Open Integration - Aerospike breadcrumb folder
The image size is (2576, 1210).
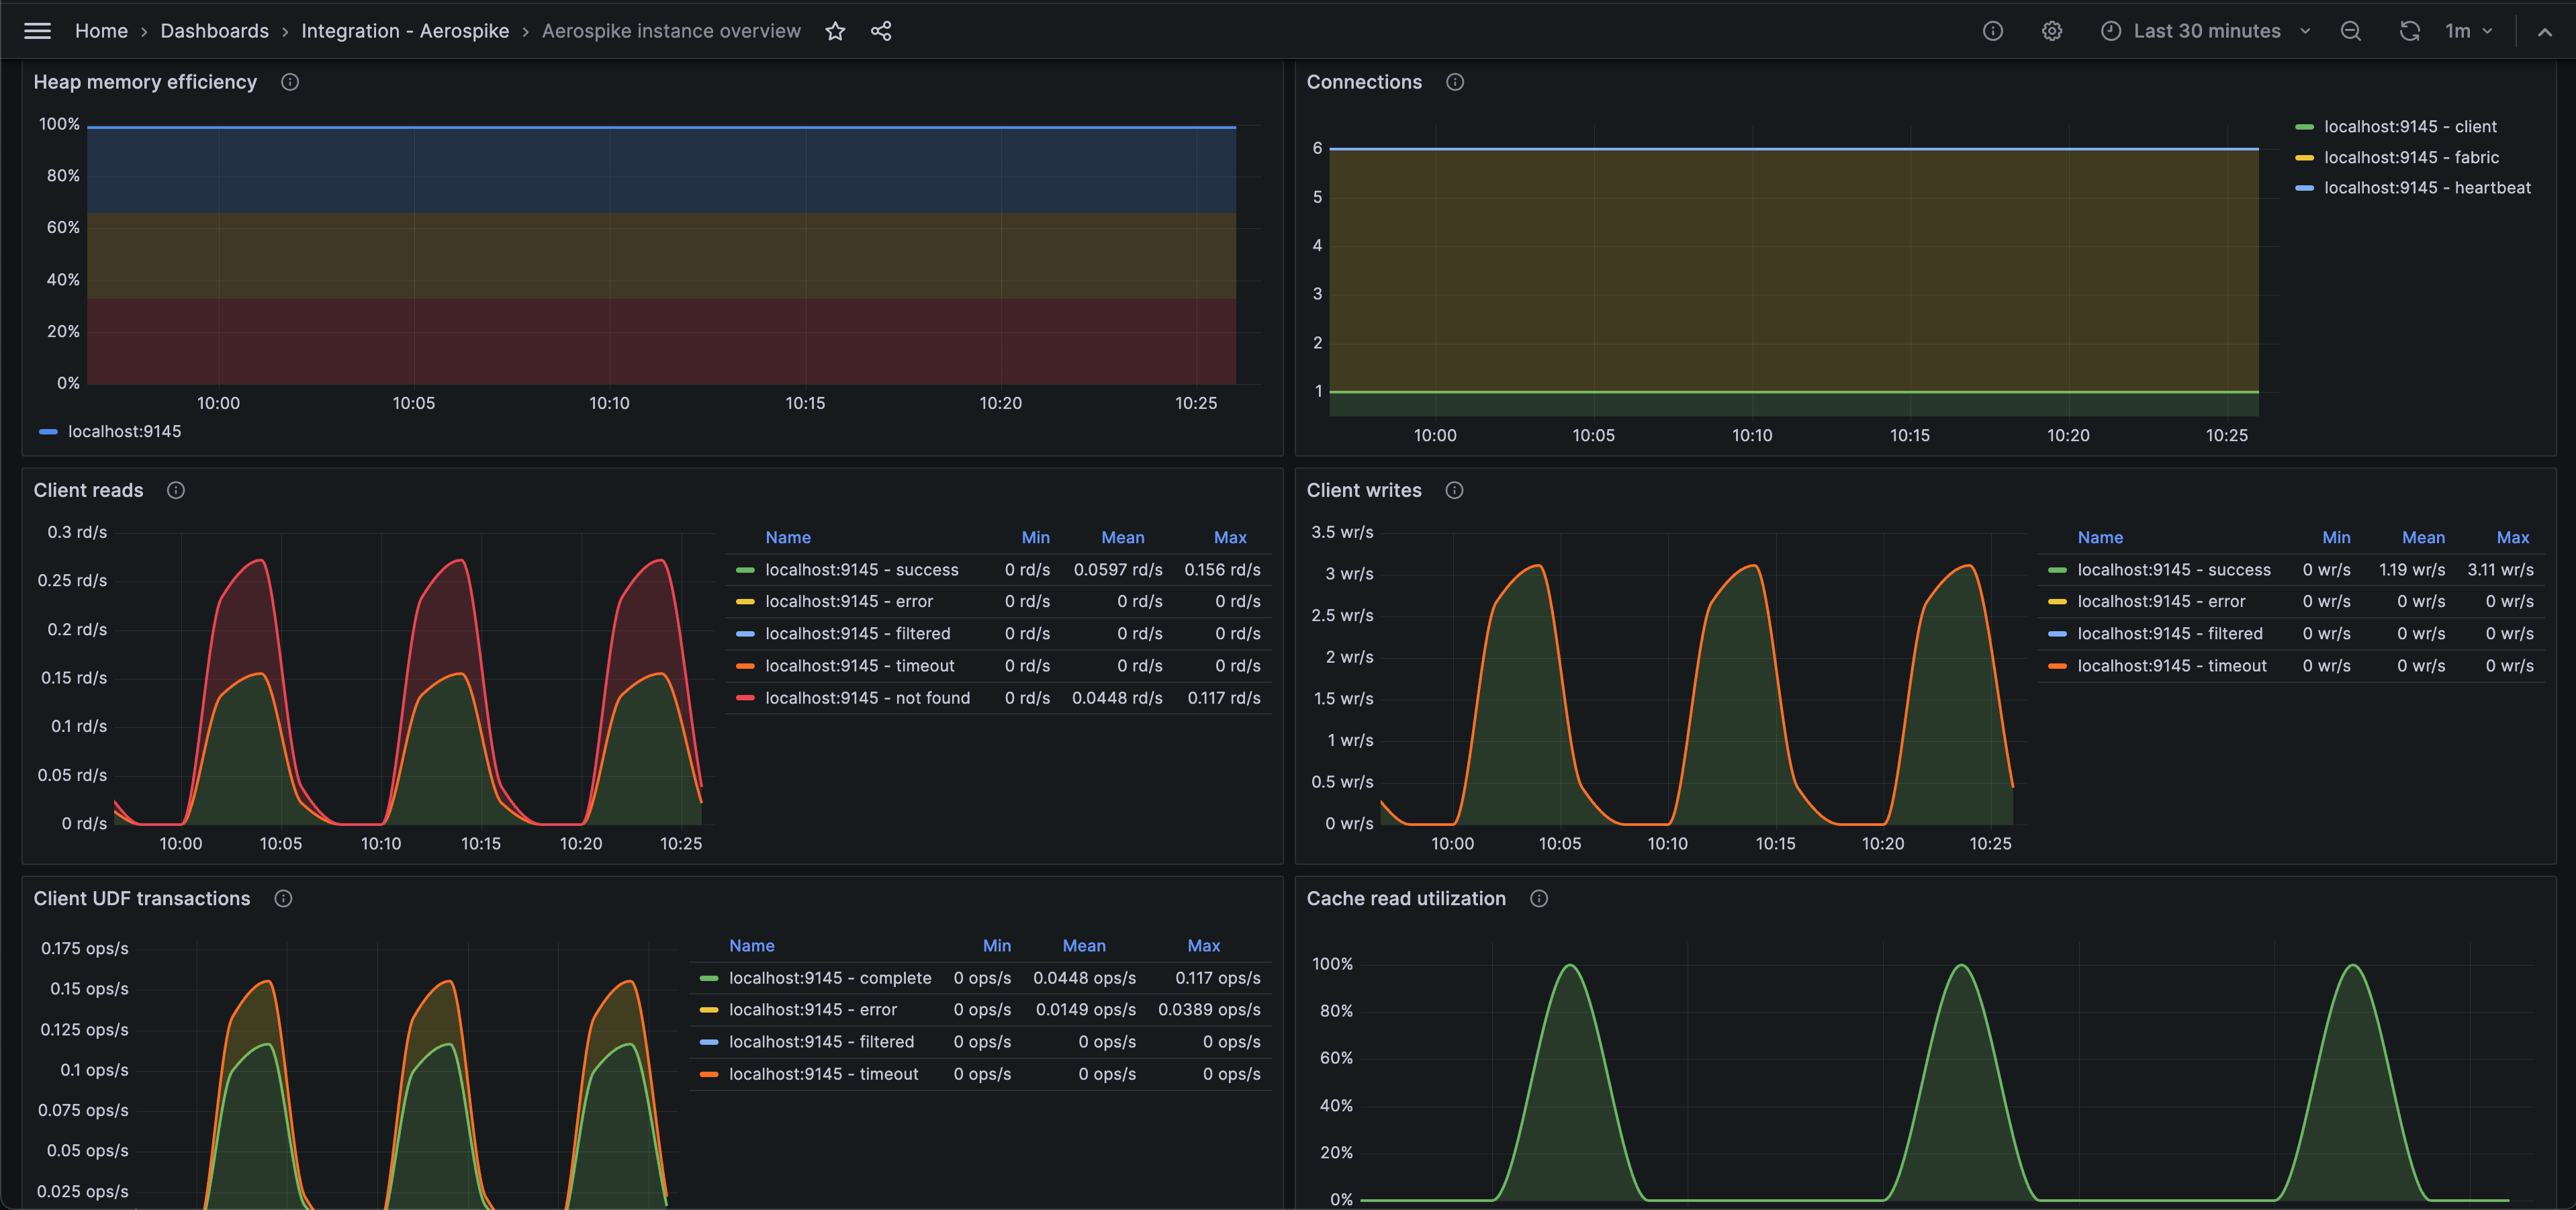pos(405,31)
